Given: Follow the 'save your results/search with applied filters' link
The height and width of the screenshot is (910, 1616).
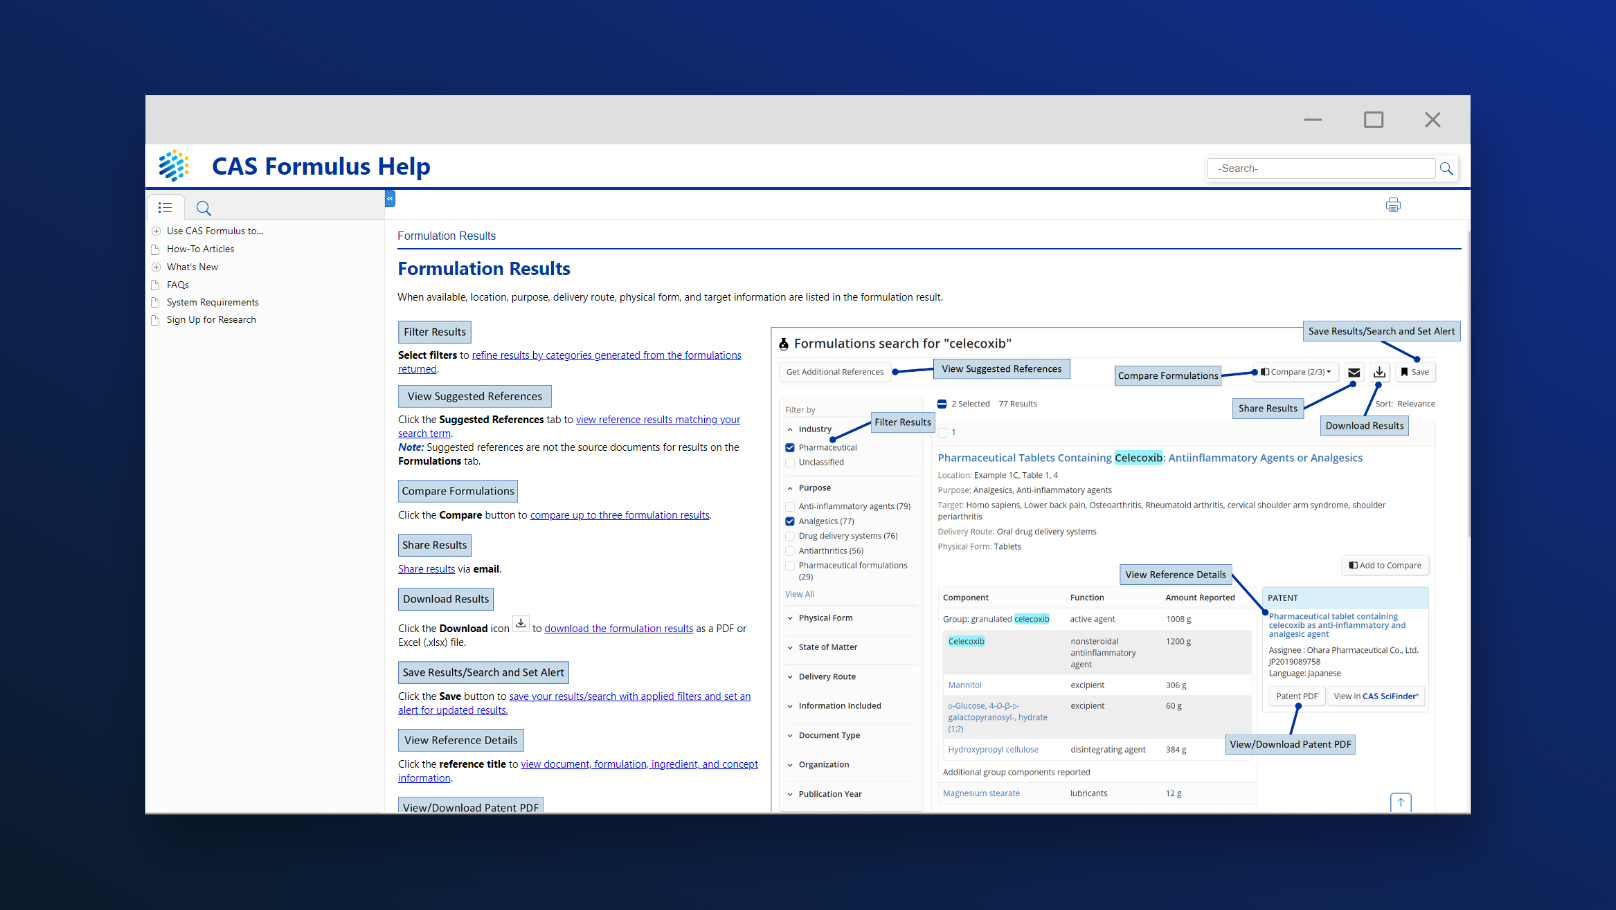Looking at the screenshot, I should tap(629, 697).
